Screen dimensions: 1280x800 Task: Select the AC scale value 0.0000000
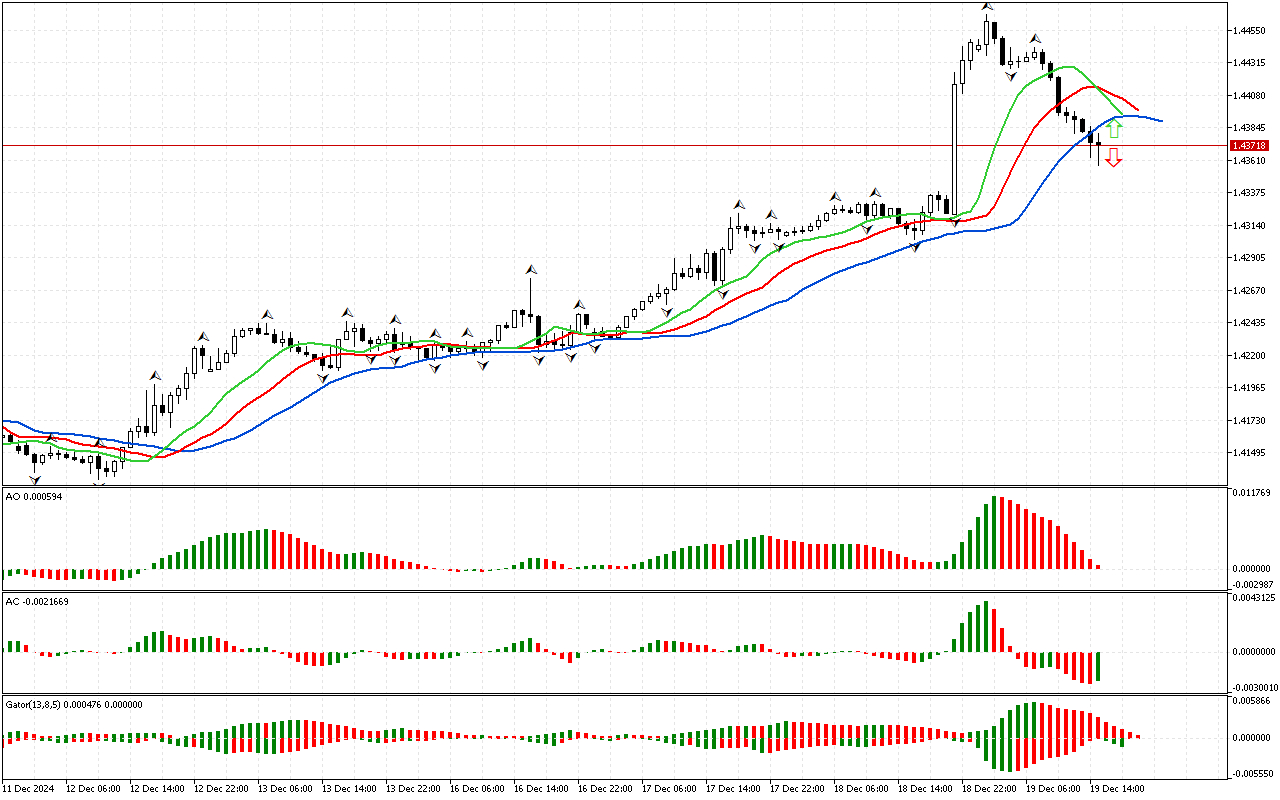(1255, 652)
